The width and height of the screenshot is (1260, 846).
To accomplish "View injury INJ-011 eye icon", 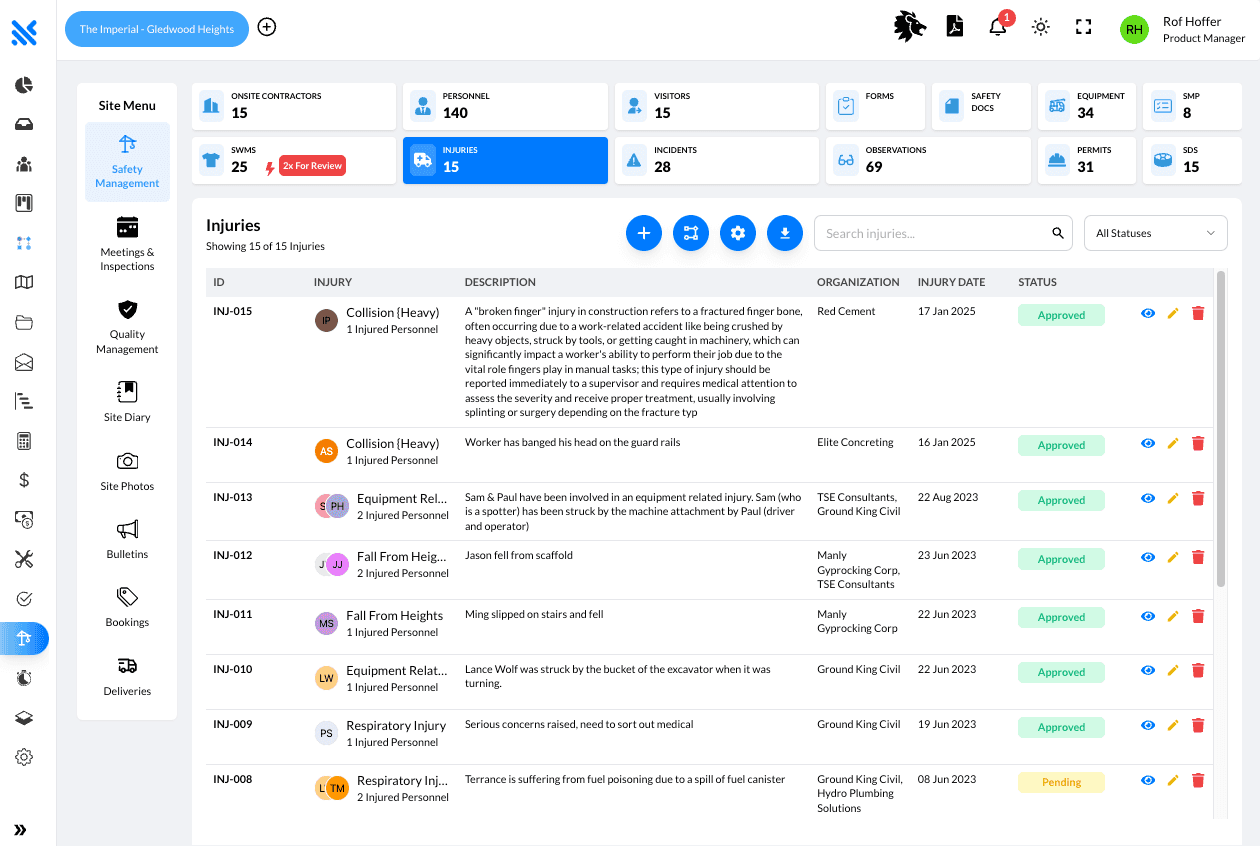I will (x=1148, y=615).
